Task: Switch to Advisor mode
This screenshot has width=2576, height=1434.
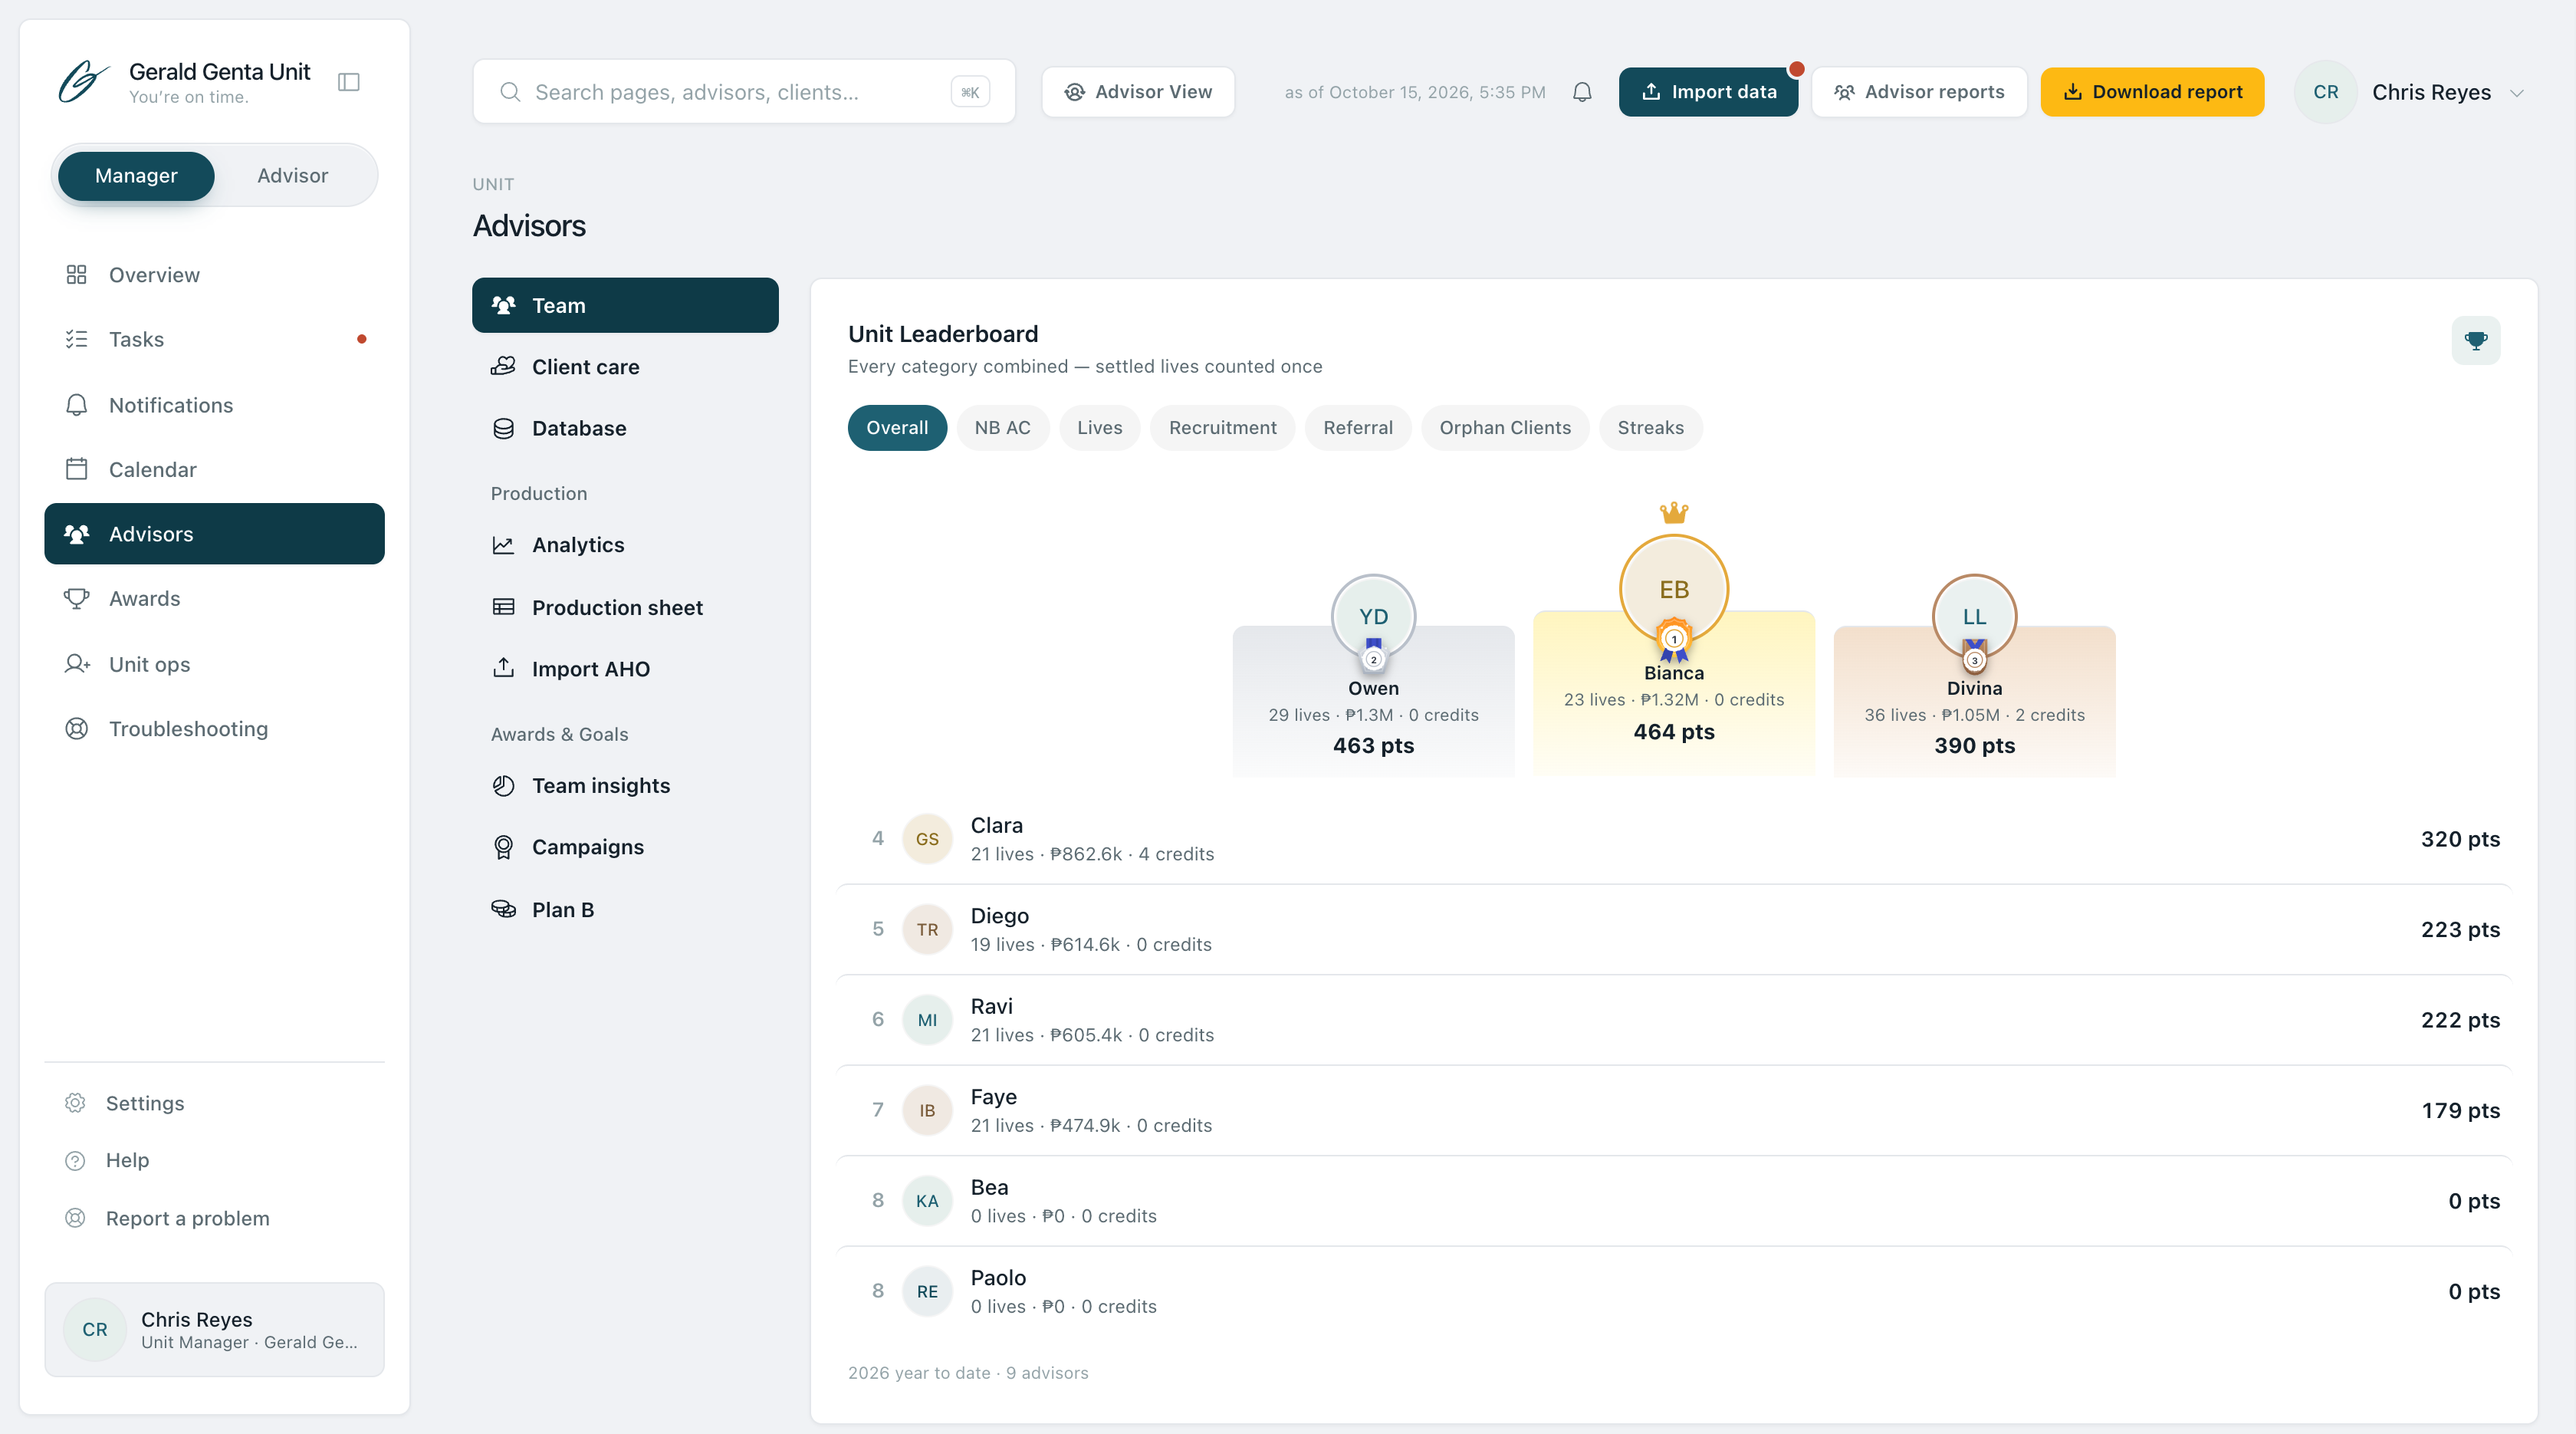Action: click(292, 175)
